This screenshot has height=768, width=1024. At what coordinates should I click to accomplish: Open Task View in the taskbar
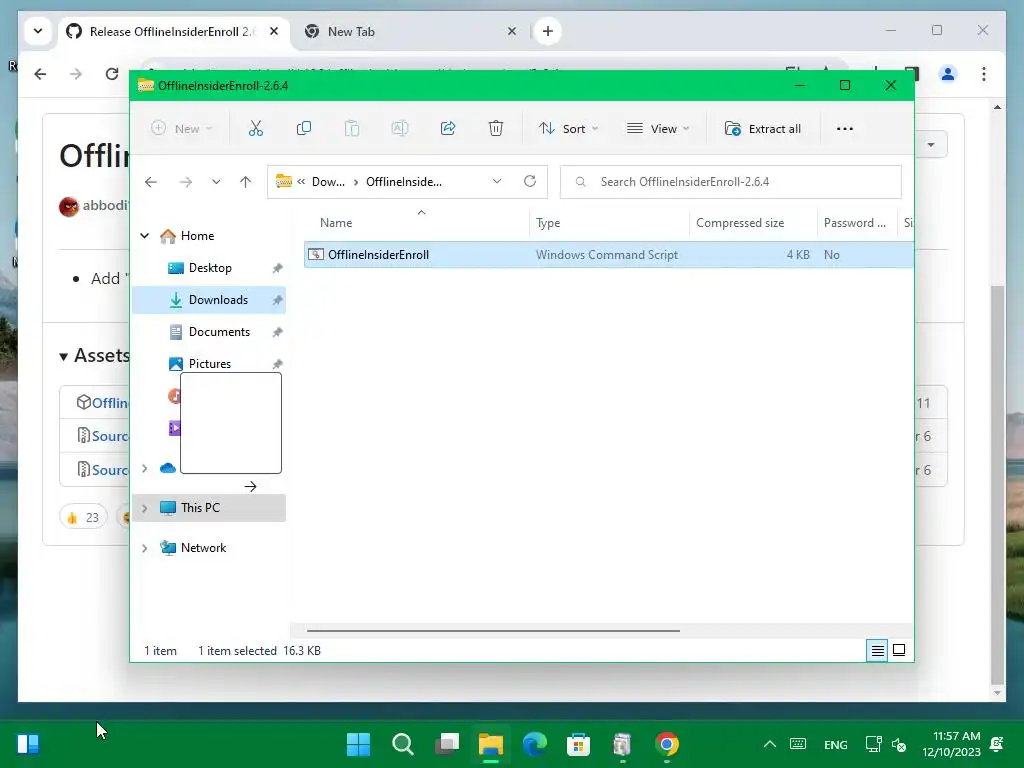coord(447,744)
